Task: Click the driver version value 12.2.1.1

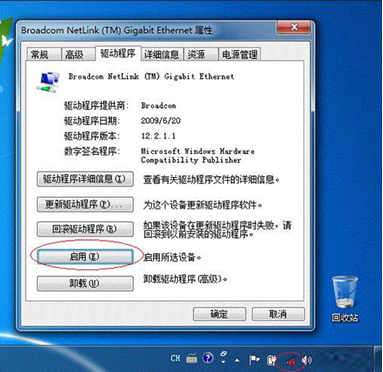Action: pyautogui.click(x=158, y=136)
